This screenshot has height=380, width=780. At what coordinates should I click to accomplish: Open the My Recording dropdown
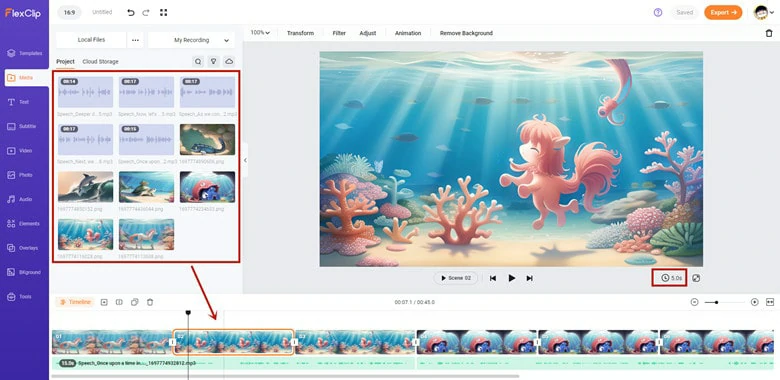(x=192, y=40)
